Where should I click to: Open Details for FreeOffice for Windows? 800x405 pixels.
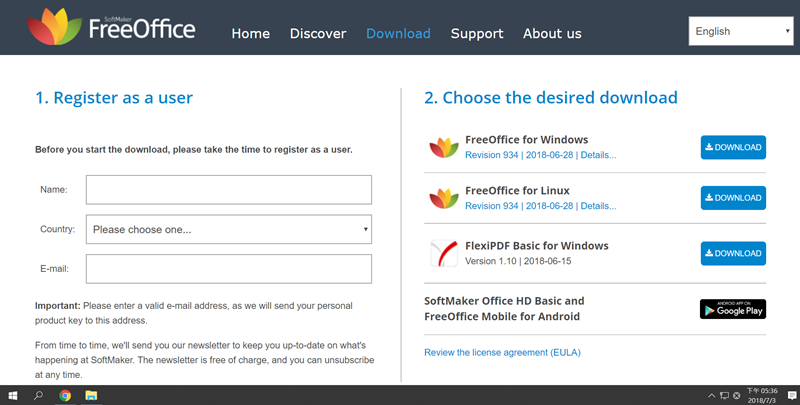(598, 155)
